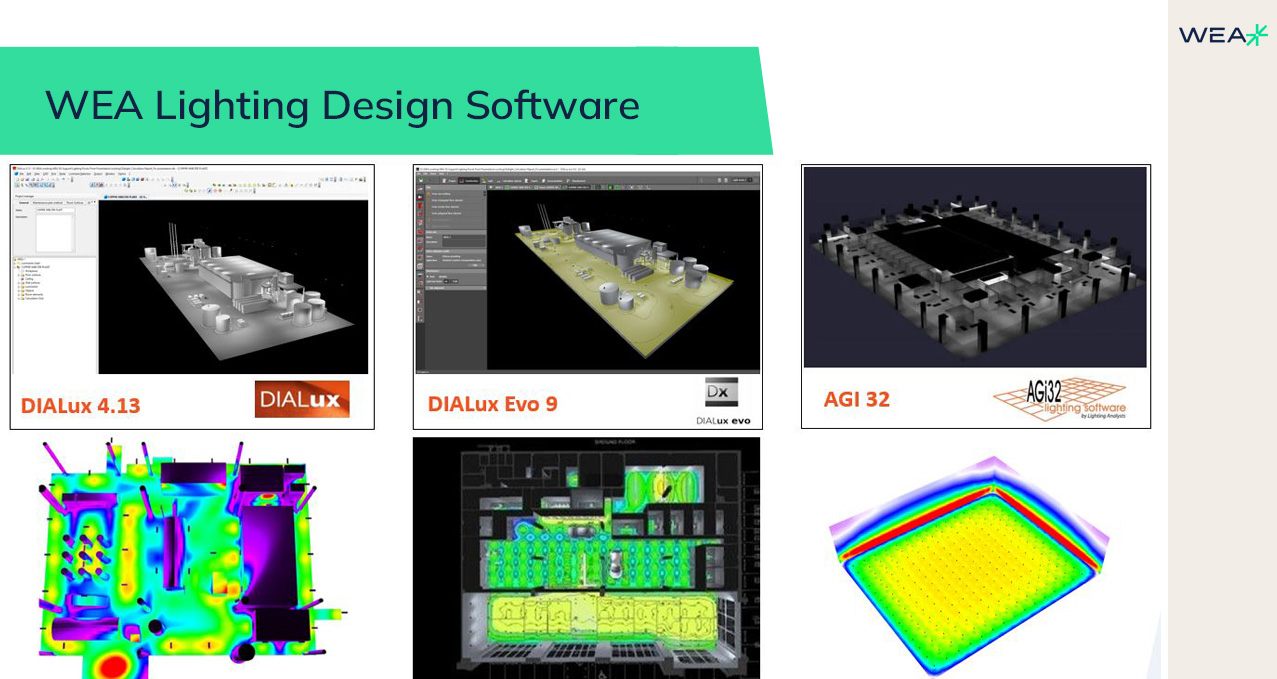Select the Construction mode tab in DIALux evo
The image size is (1277, 679).
point(468,180)
